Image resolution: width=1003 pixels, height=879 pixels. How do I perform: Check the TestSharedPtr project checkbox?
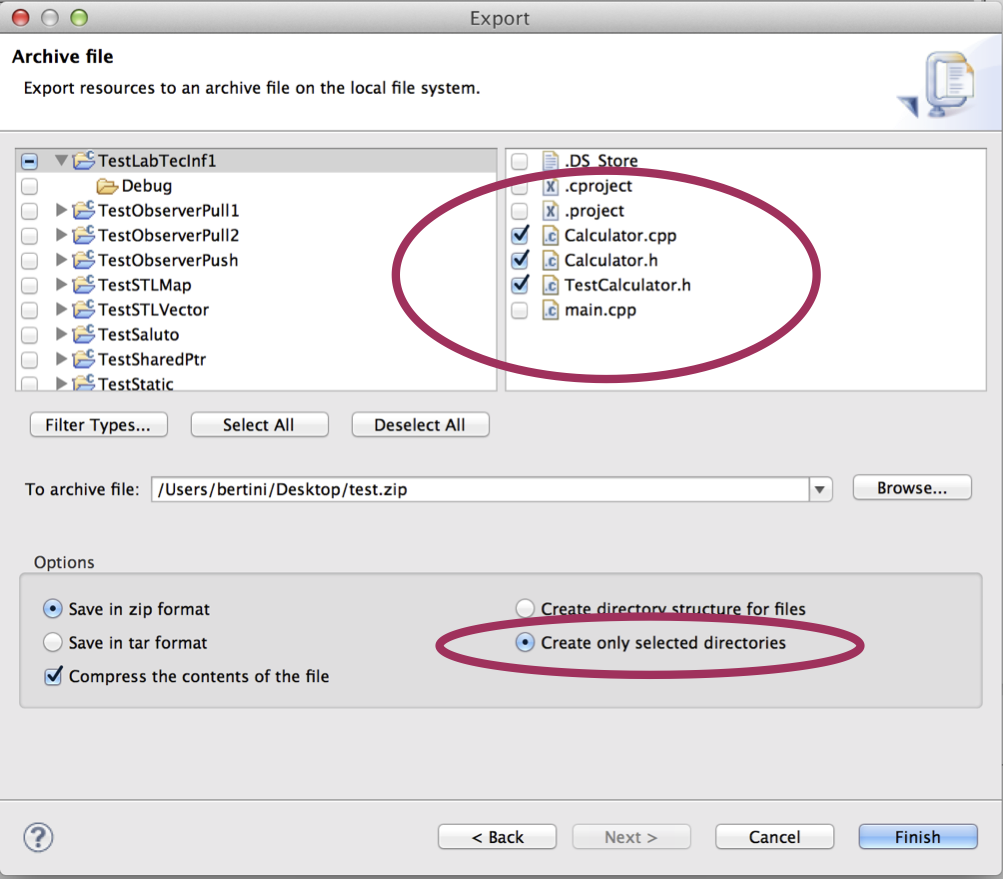(x=29, y=360)
